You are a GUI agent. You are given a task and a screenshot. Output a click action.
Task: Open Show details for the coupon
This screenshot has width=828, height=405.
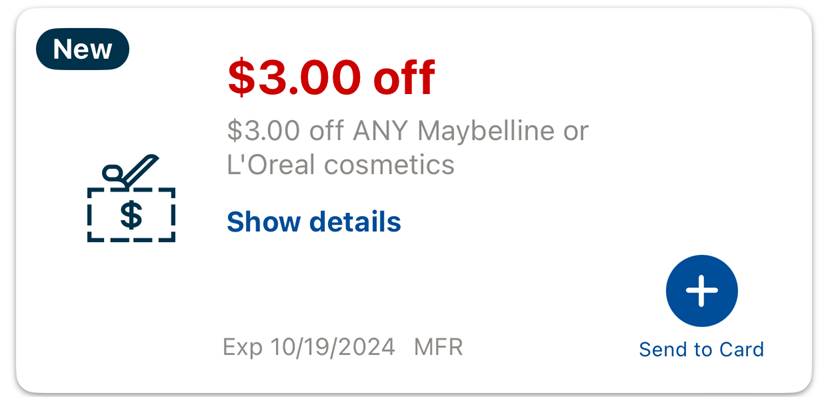point(314,222)
